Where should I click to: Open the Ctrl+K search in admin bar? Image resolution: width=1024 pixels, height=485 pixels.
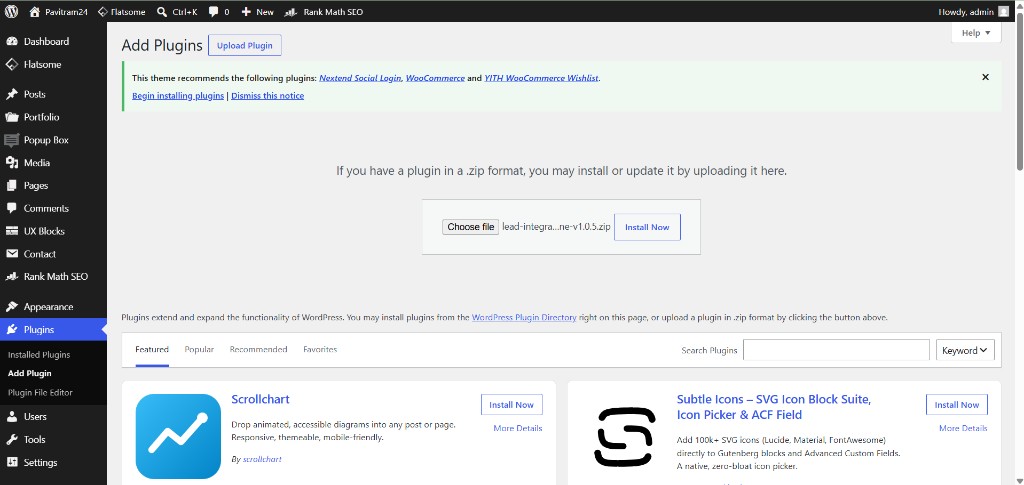tap(177, 12)
